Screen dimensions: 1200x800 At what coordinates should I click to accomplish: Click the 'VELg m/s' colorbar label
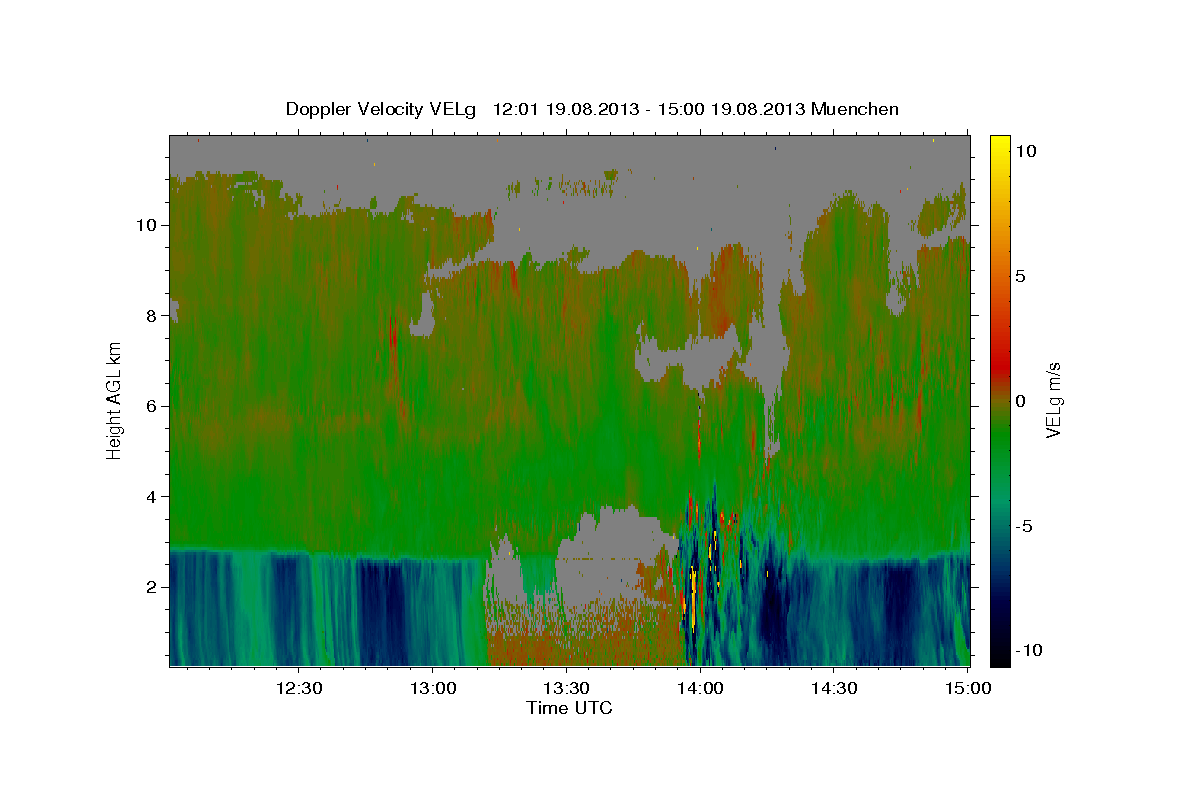tap(1054, 401)
